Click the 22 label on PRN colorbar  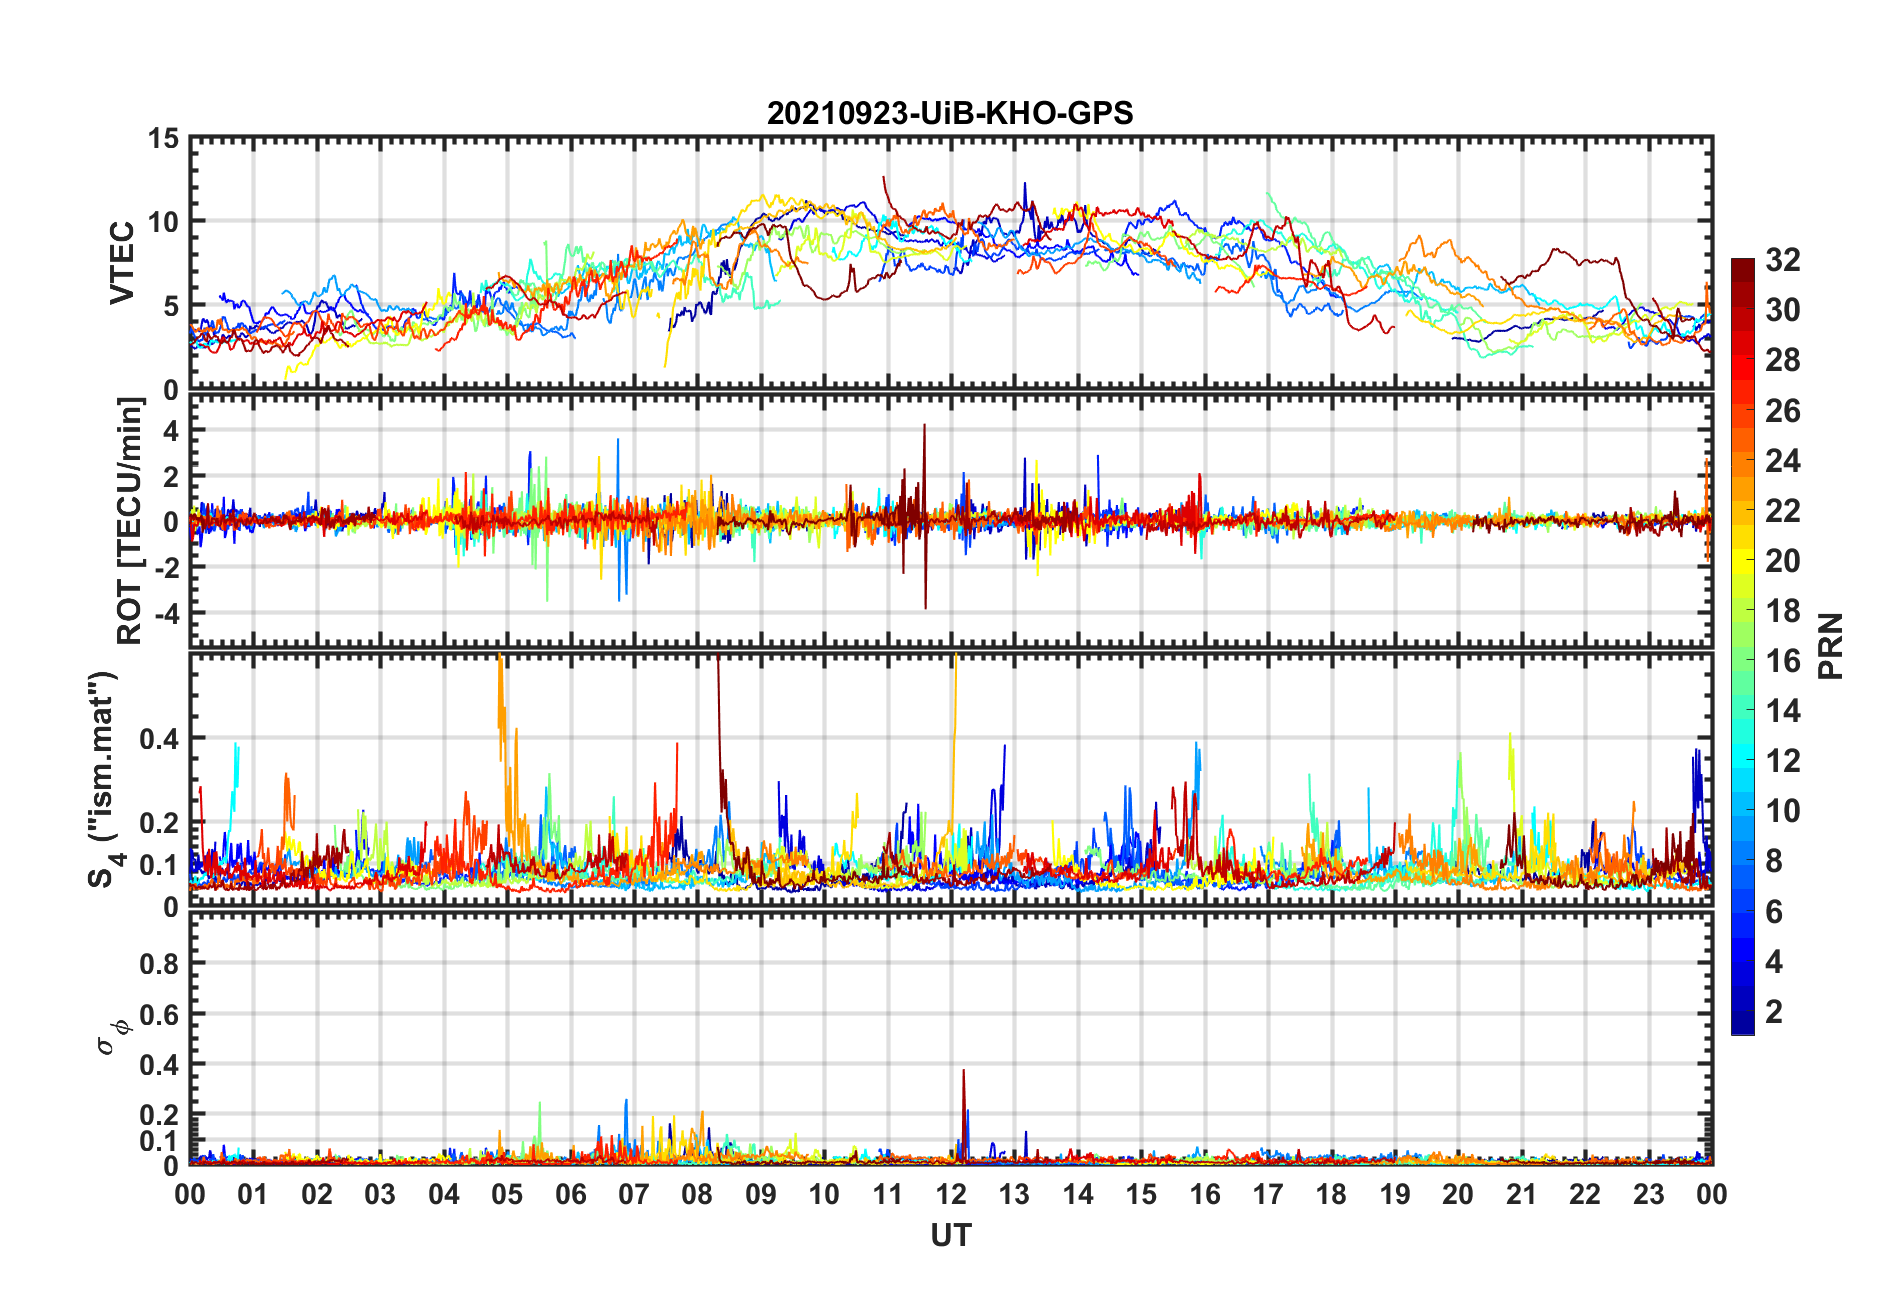(1783, 510)
